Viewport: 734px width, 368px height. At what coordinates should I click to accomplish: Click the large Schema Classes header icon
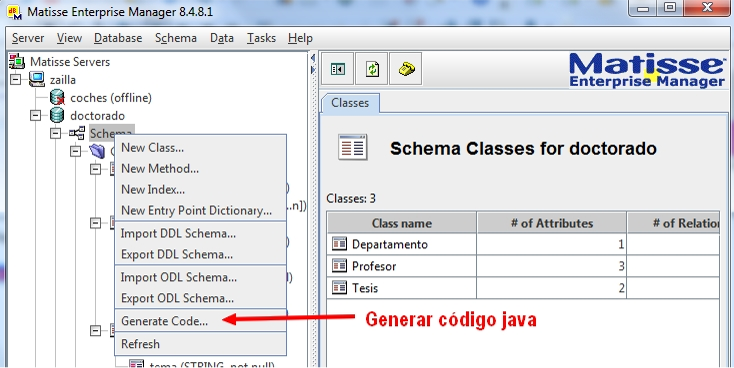pos(353,147)
